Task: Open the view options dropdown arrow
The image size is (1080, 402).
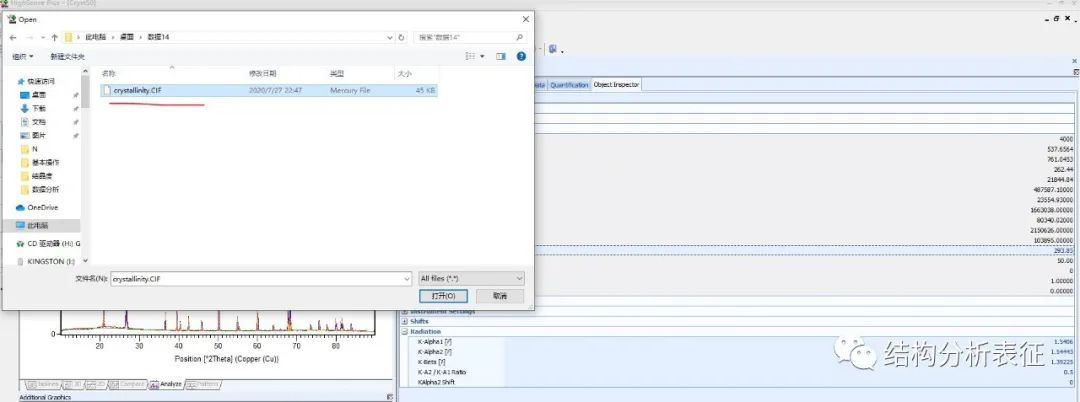Action: point(482,56)
